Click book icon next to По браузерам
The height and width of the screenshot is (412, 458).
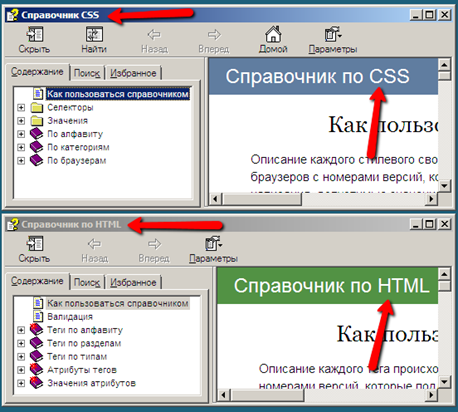pyautogui.click(x=37, y=160)
